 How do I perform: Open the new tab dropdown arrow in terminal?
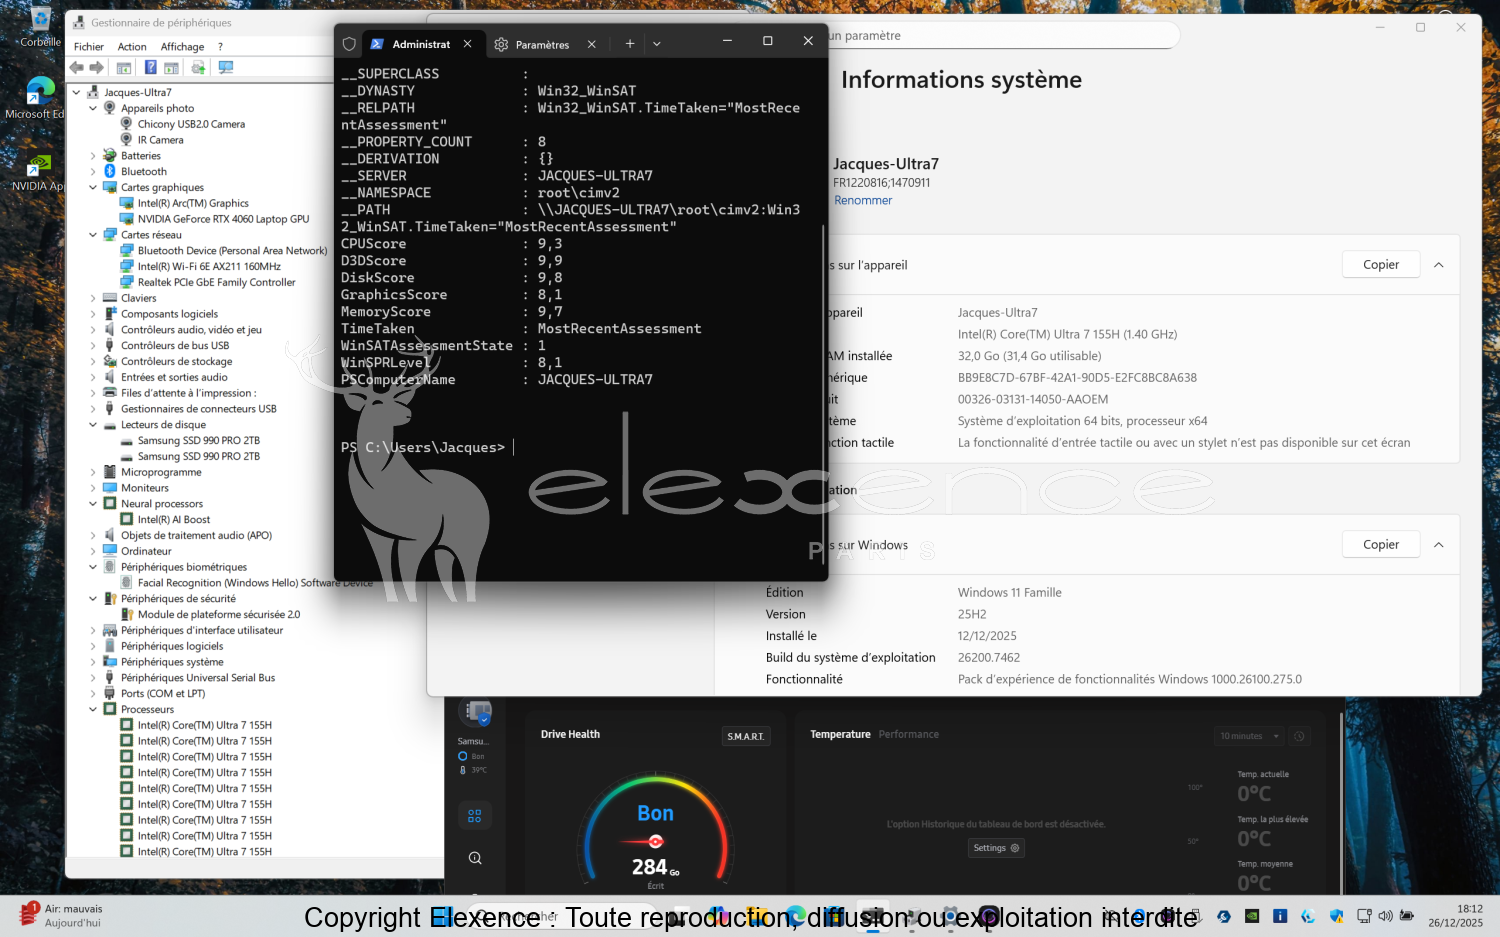[657, 44]
